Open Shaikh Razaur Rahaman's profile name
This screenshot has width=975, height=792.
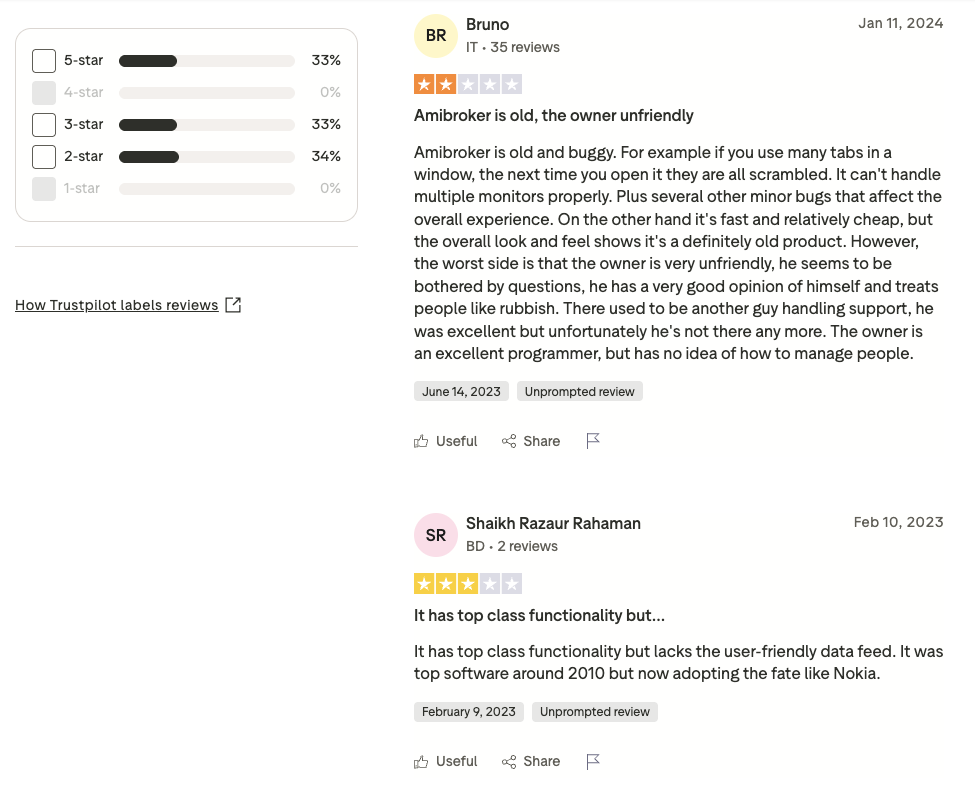tap(553, 523)
